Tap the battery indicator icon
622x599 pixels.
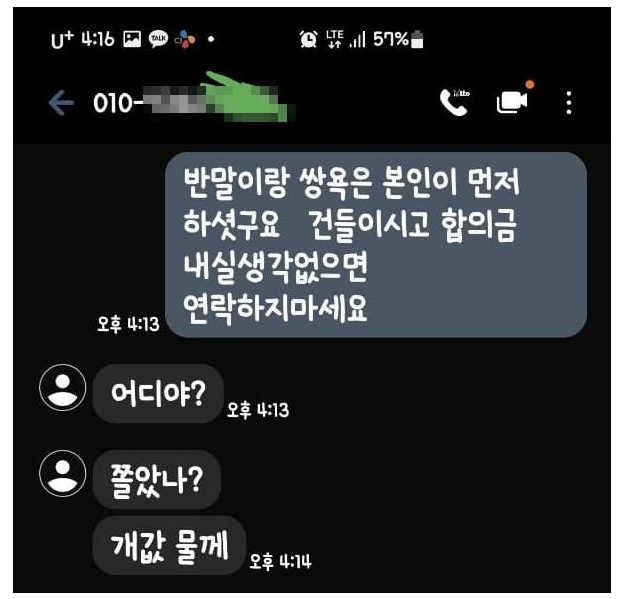pos(417,39)
